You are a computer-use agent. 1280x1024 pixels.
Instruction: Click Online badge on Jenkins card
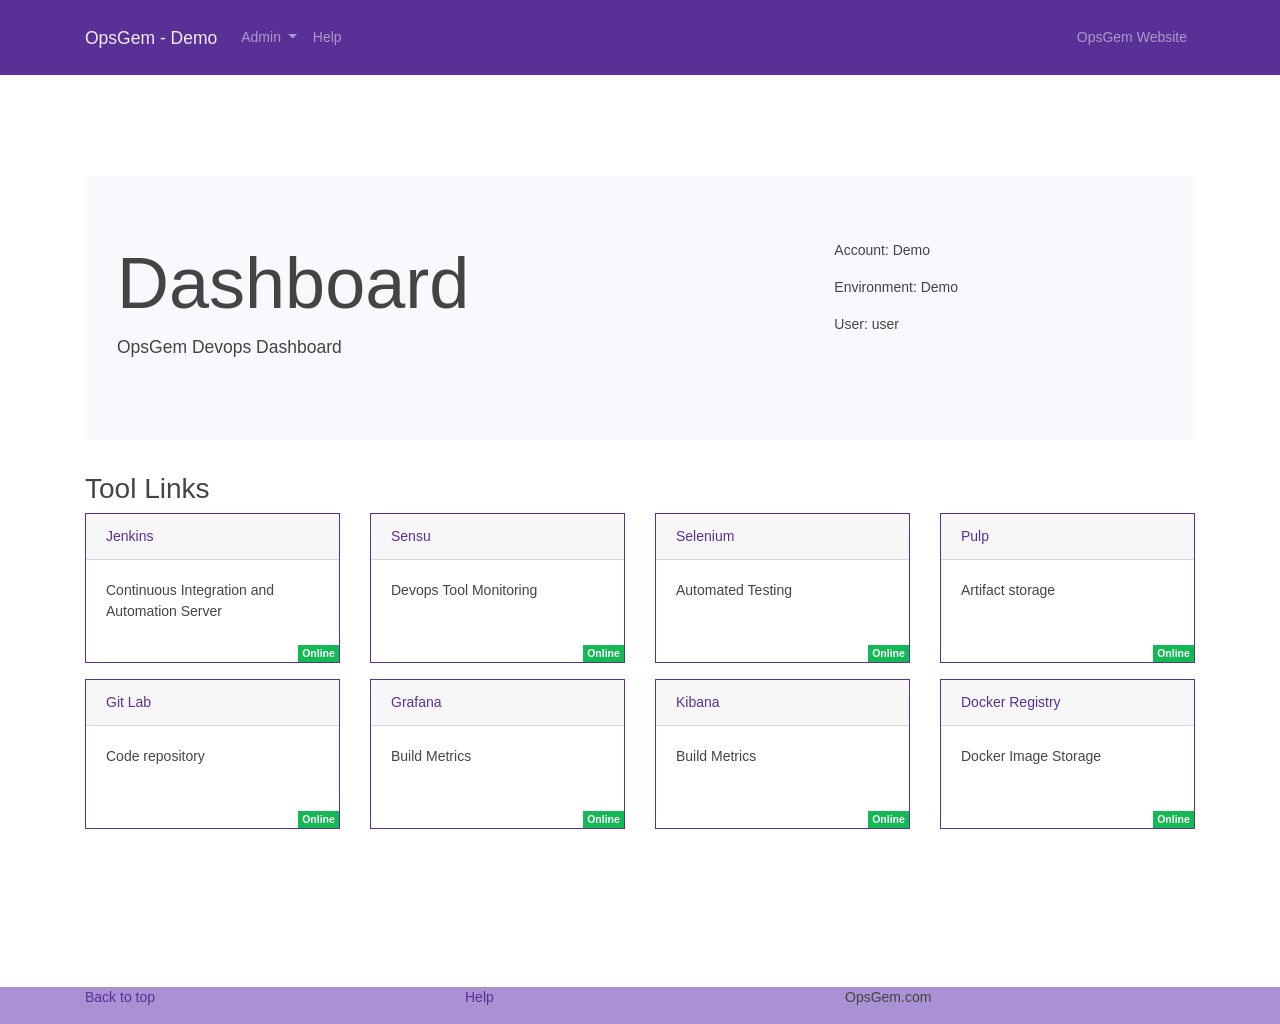(319, 654)
